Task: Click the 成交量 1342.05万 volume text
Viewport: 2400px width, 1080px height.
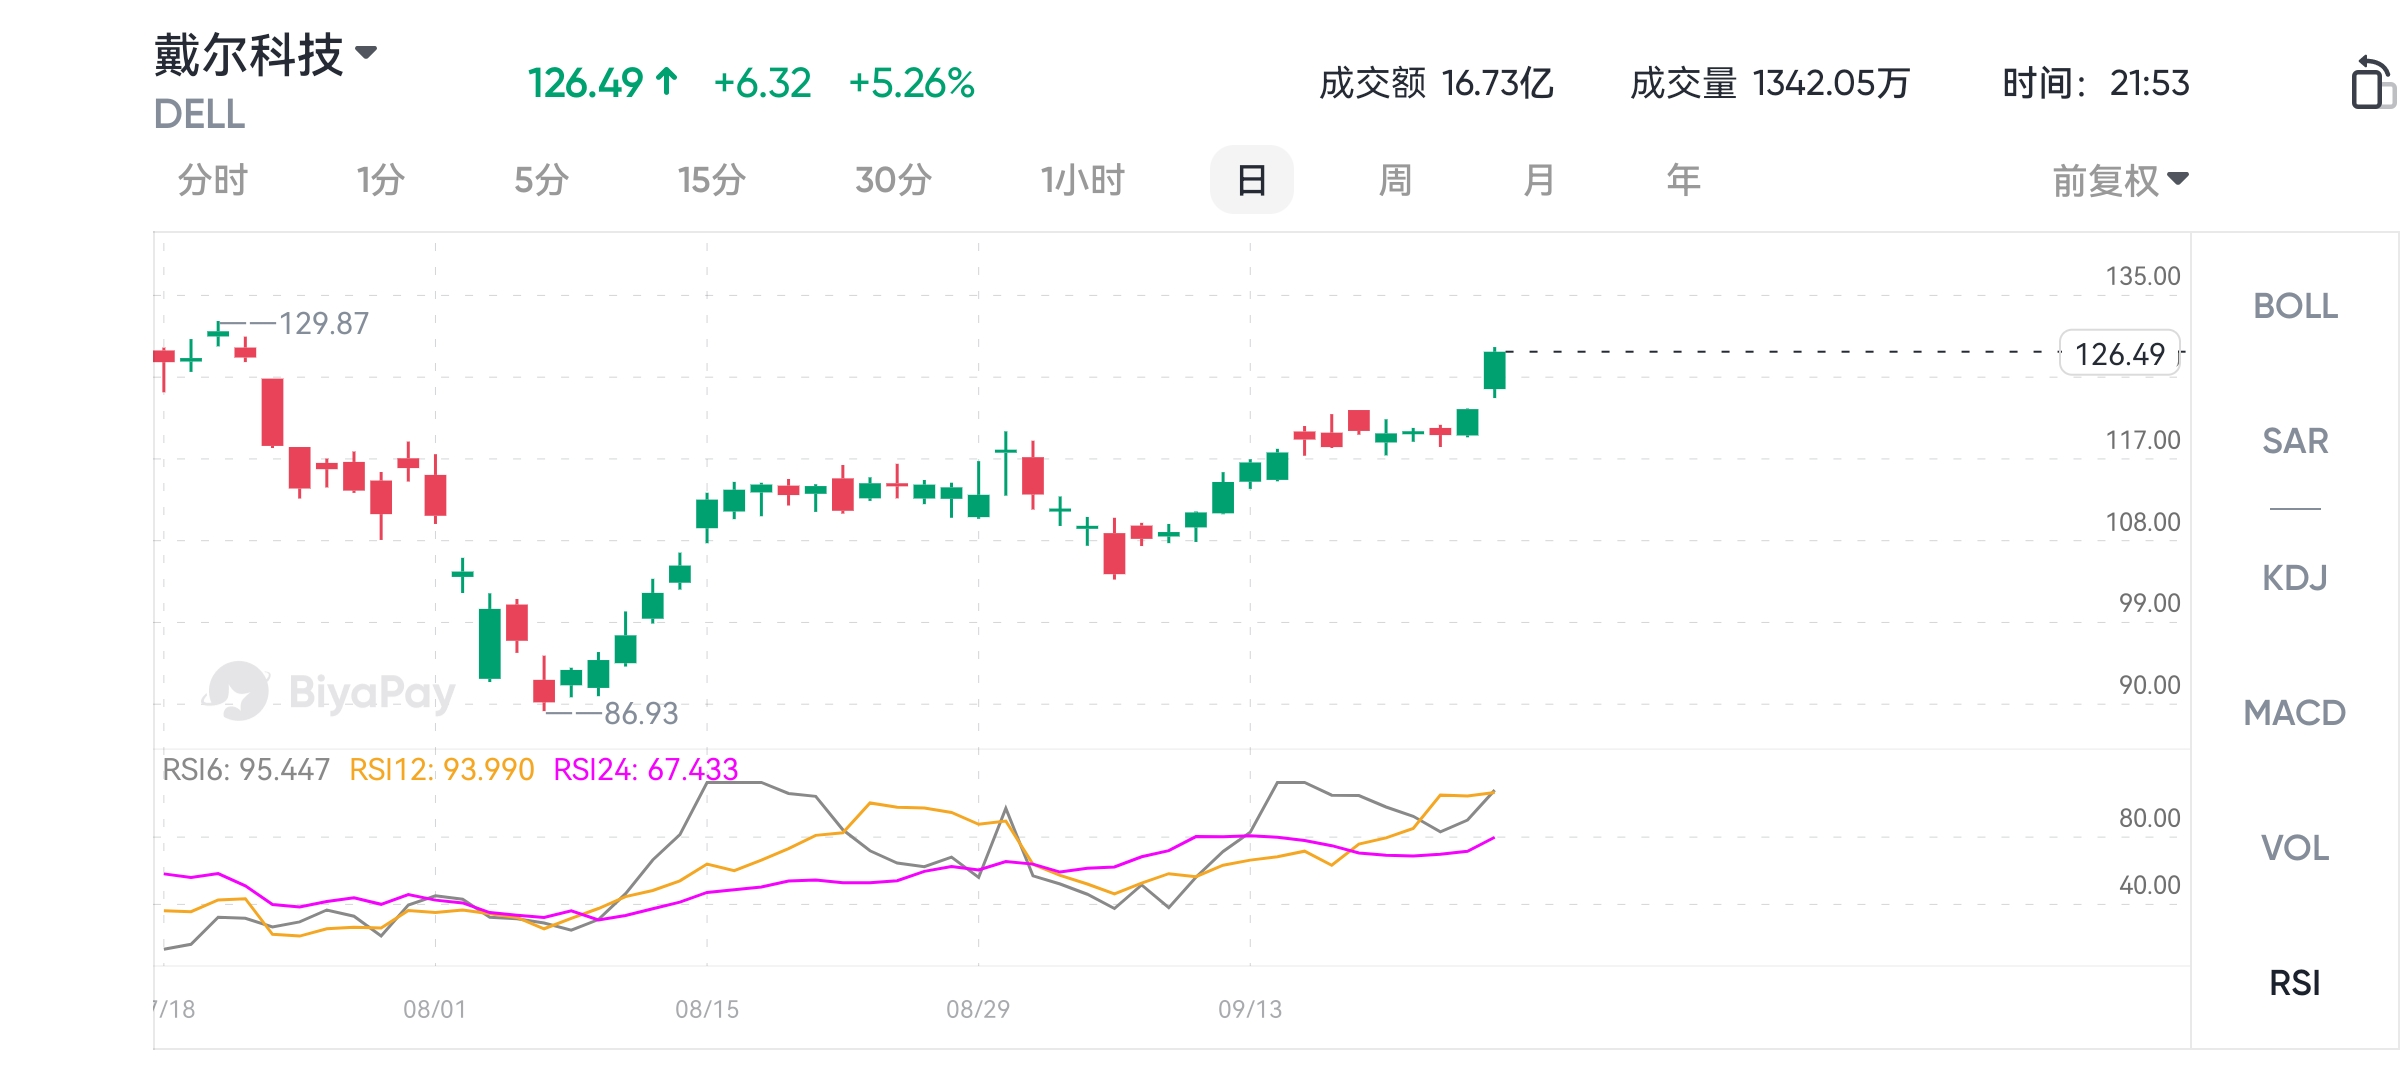Action: pos(1770,83)
